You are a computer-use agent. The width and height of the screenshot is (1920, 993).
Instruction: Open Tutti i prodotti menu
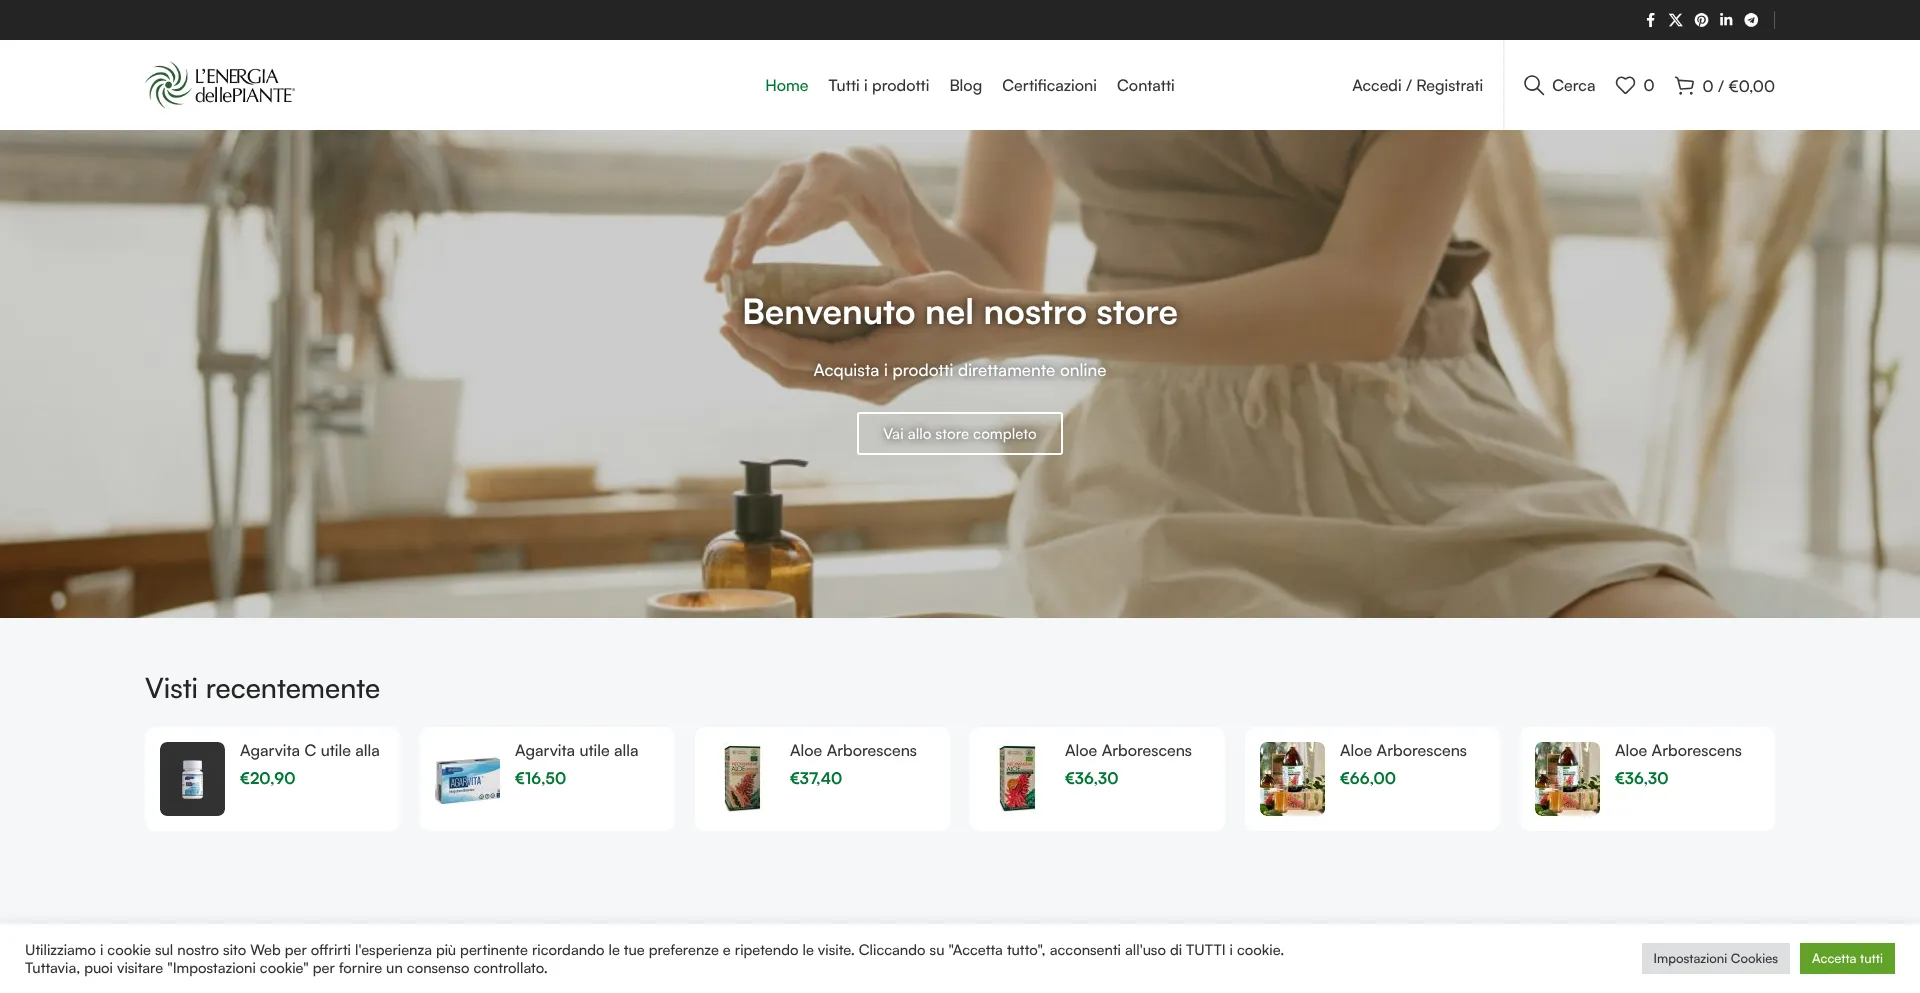(x=878, y=85)
